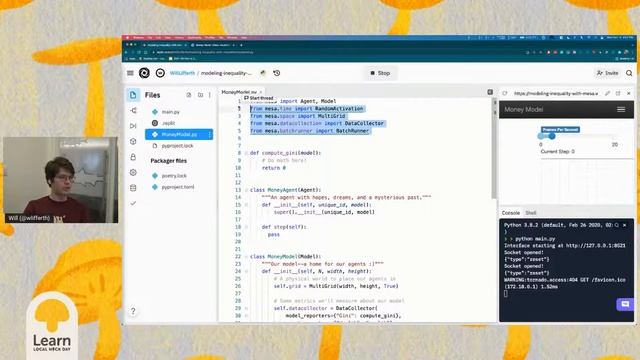Viewport: 640px width, 360px height.
Task: Open the Files panel sidebar icon
Action: point(133,95)
